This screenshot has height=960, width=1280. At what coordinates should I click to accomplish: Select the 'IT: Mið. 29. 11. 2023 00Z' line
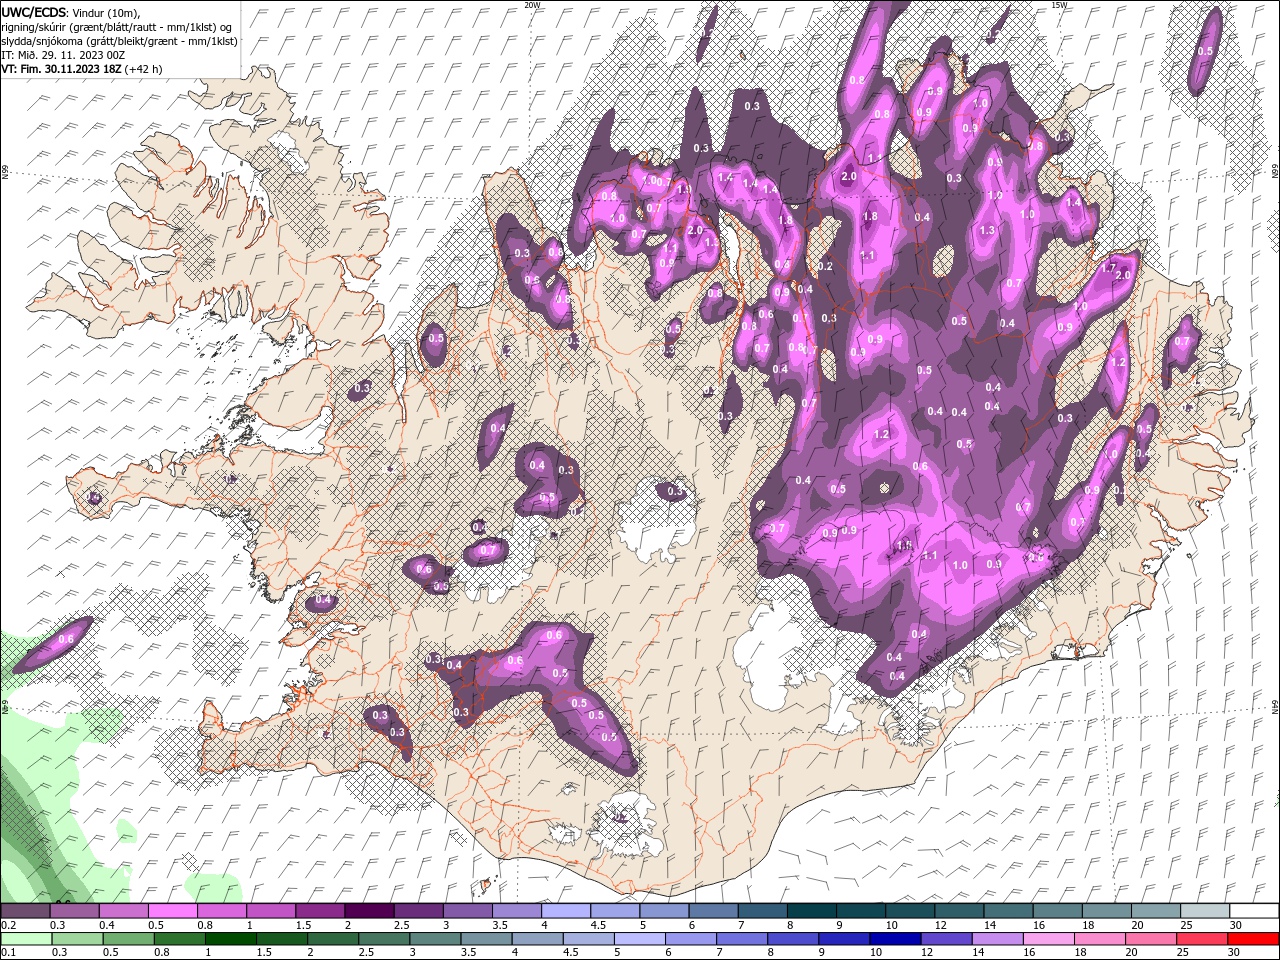pyautogui.click(x=64, y=55)
